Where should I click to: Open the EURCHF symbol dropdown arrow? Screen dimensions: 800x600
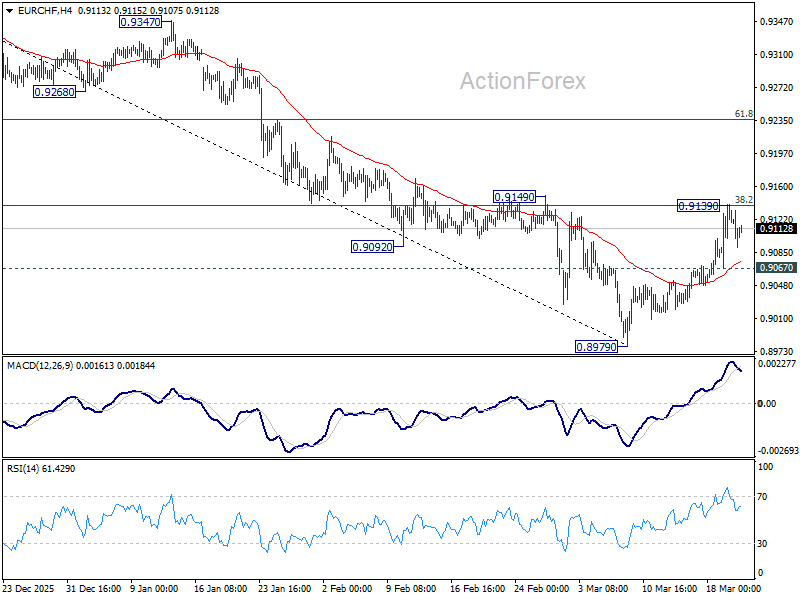coord(8,9)
